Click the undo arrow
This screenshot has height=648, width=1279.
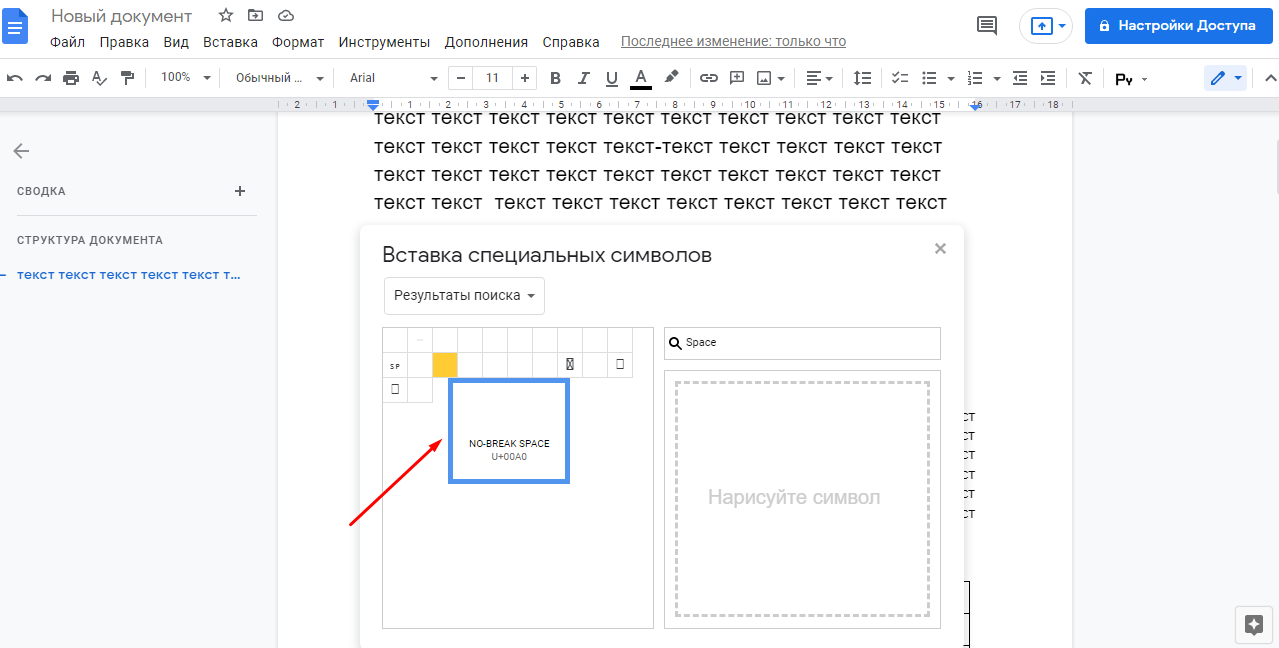15,78
